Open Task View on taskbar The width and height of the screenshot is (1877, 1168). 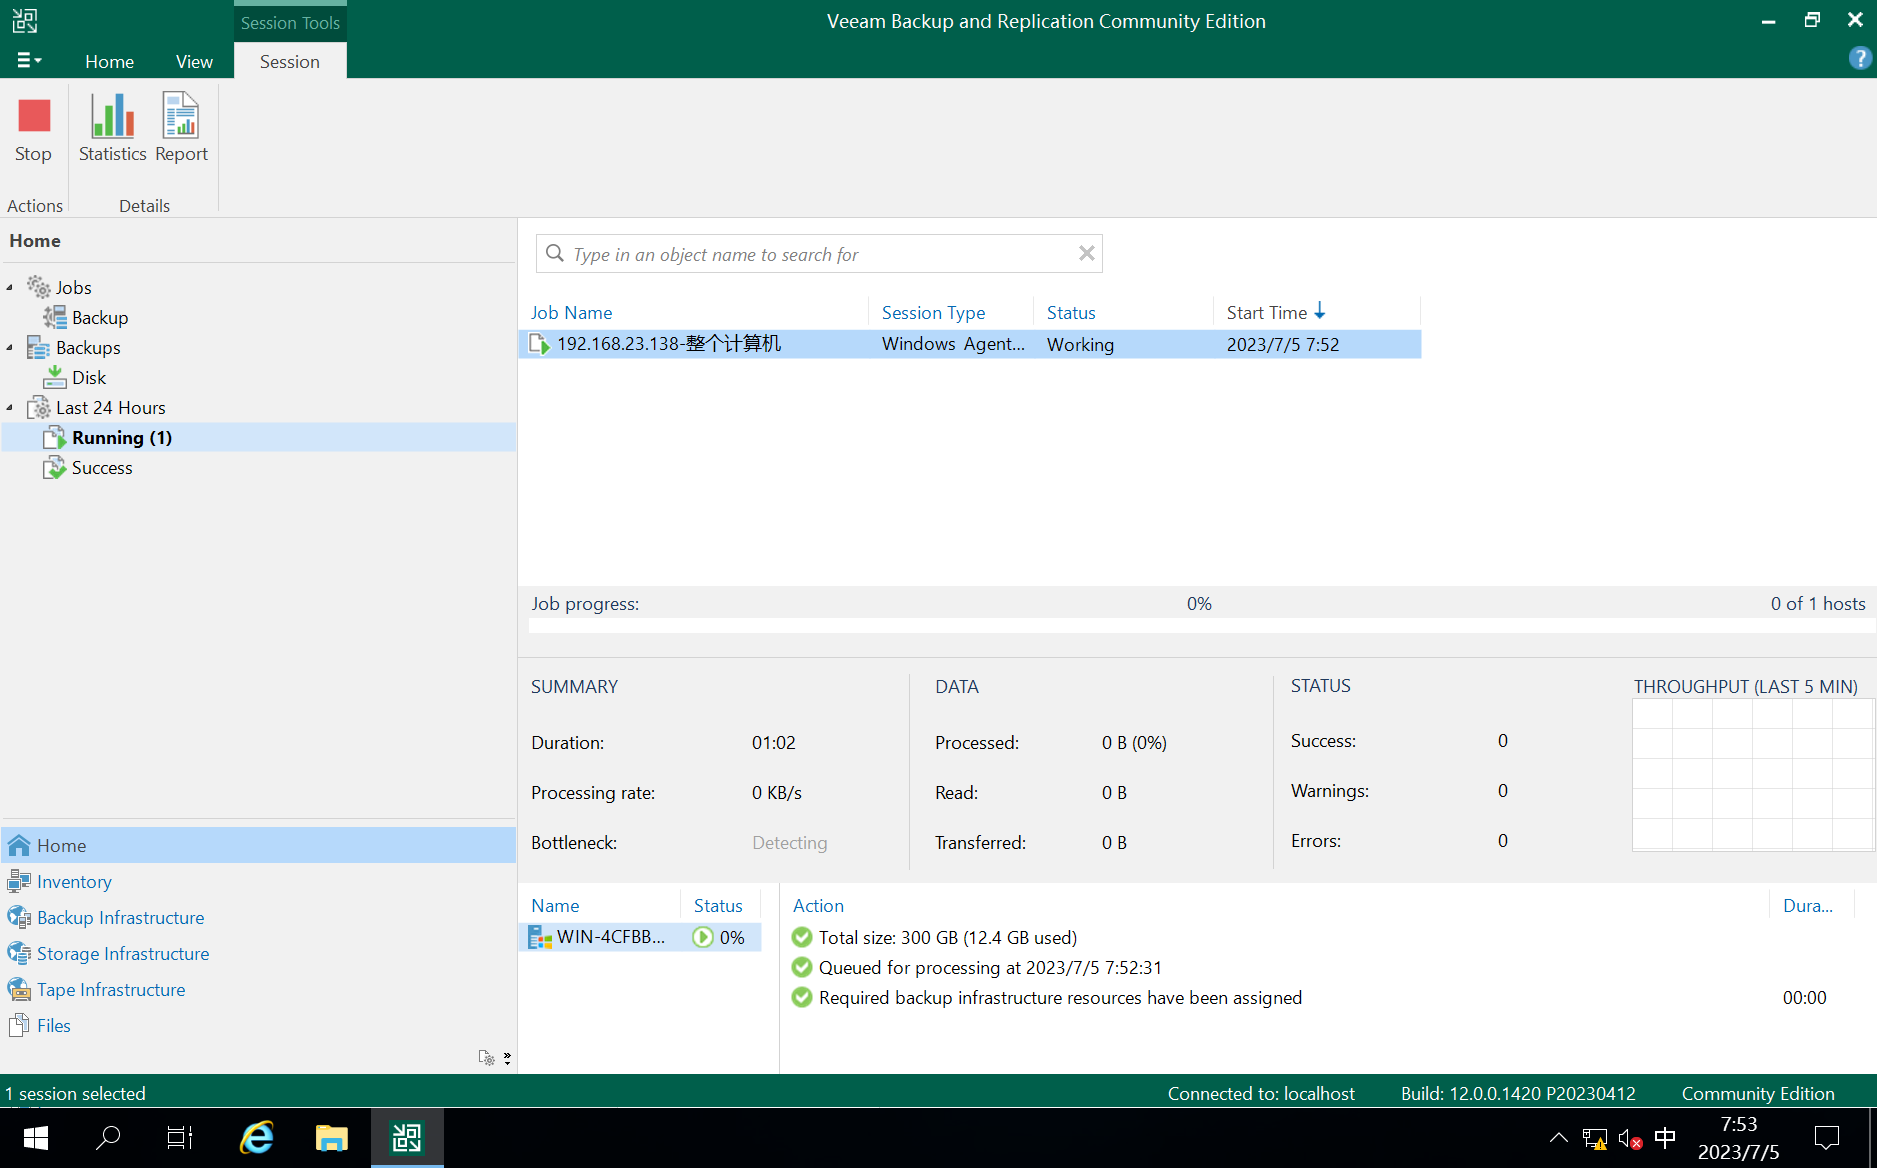point(179,1138)
